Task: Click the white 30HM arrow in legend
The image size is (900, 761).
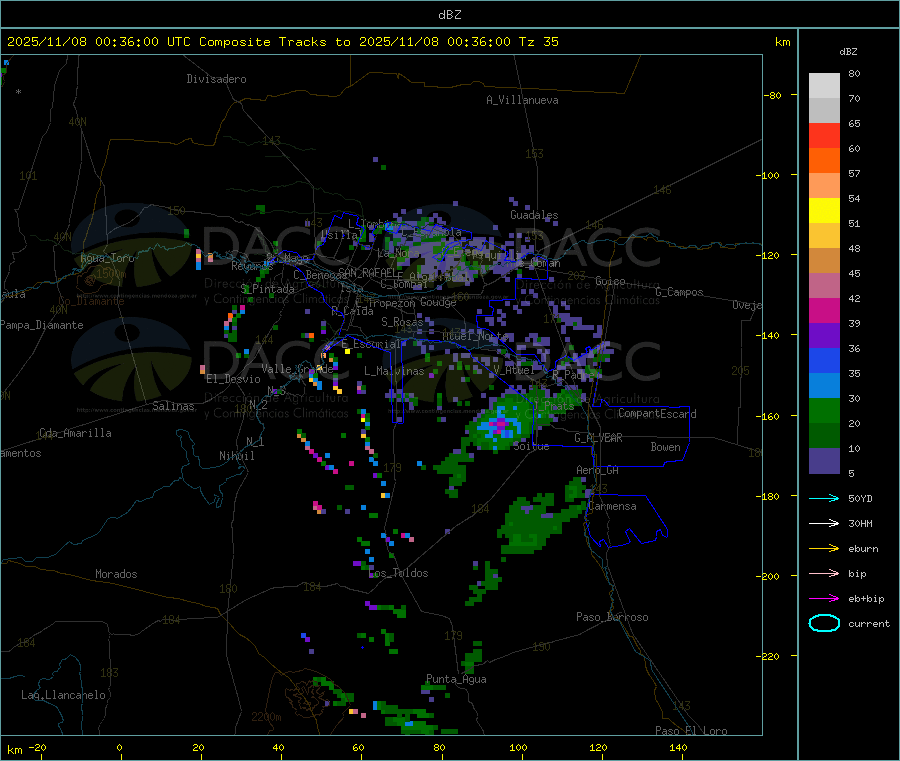Action: [824, 523]
